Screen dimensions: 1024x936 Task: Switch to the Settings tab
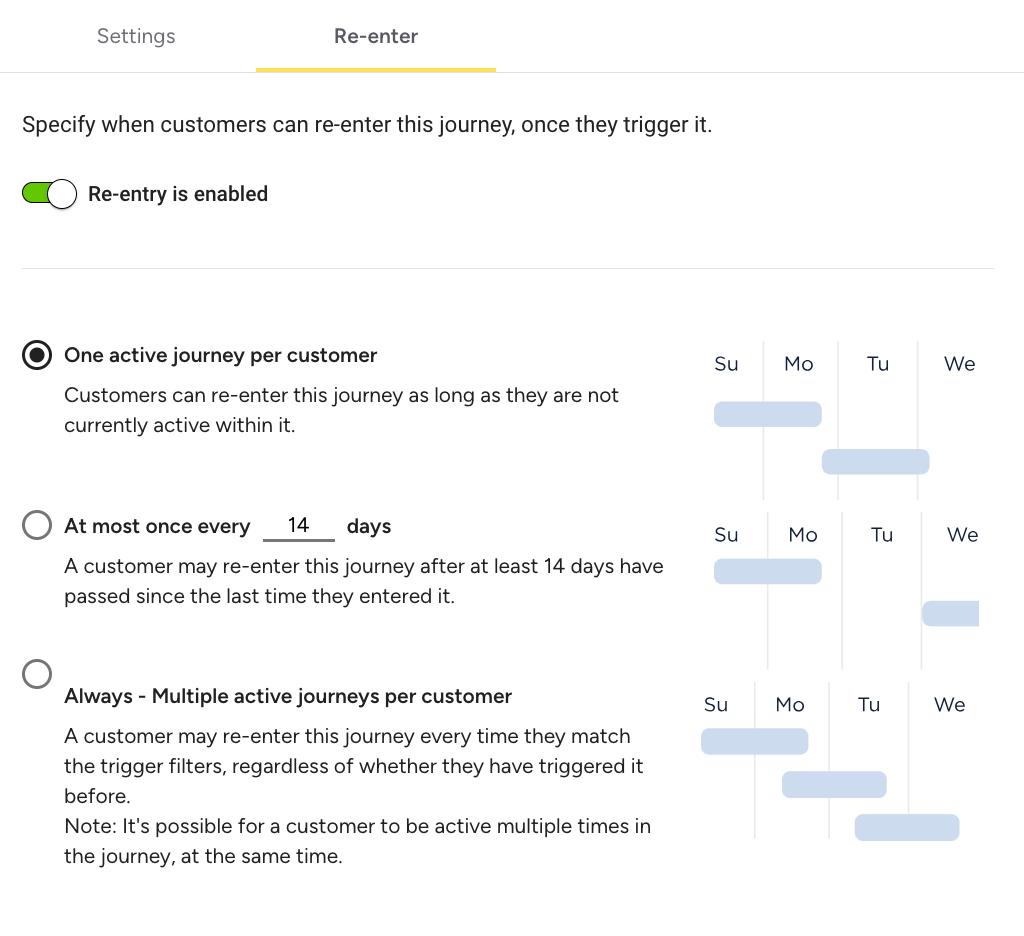[136, 36]
